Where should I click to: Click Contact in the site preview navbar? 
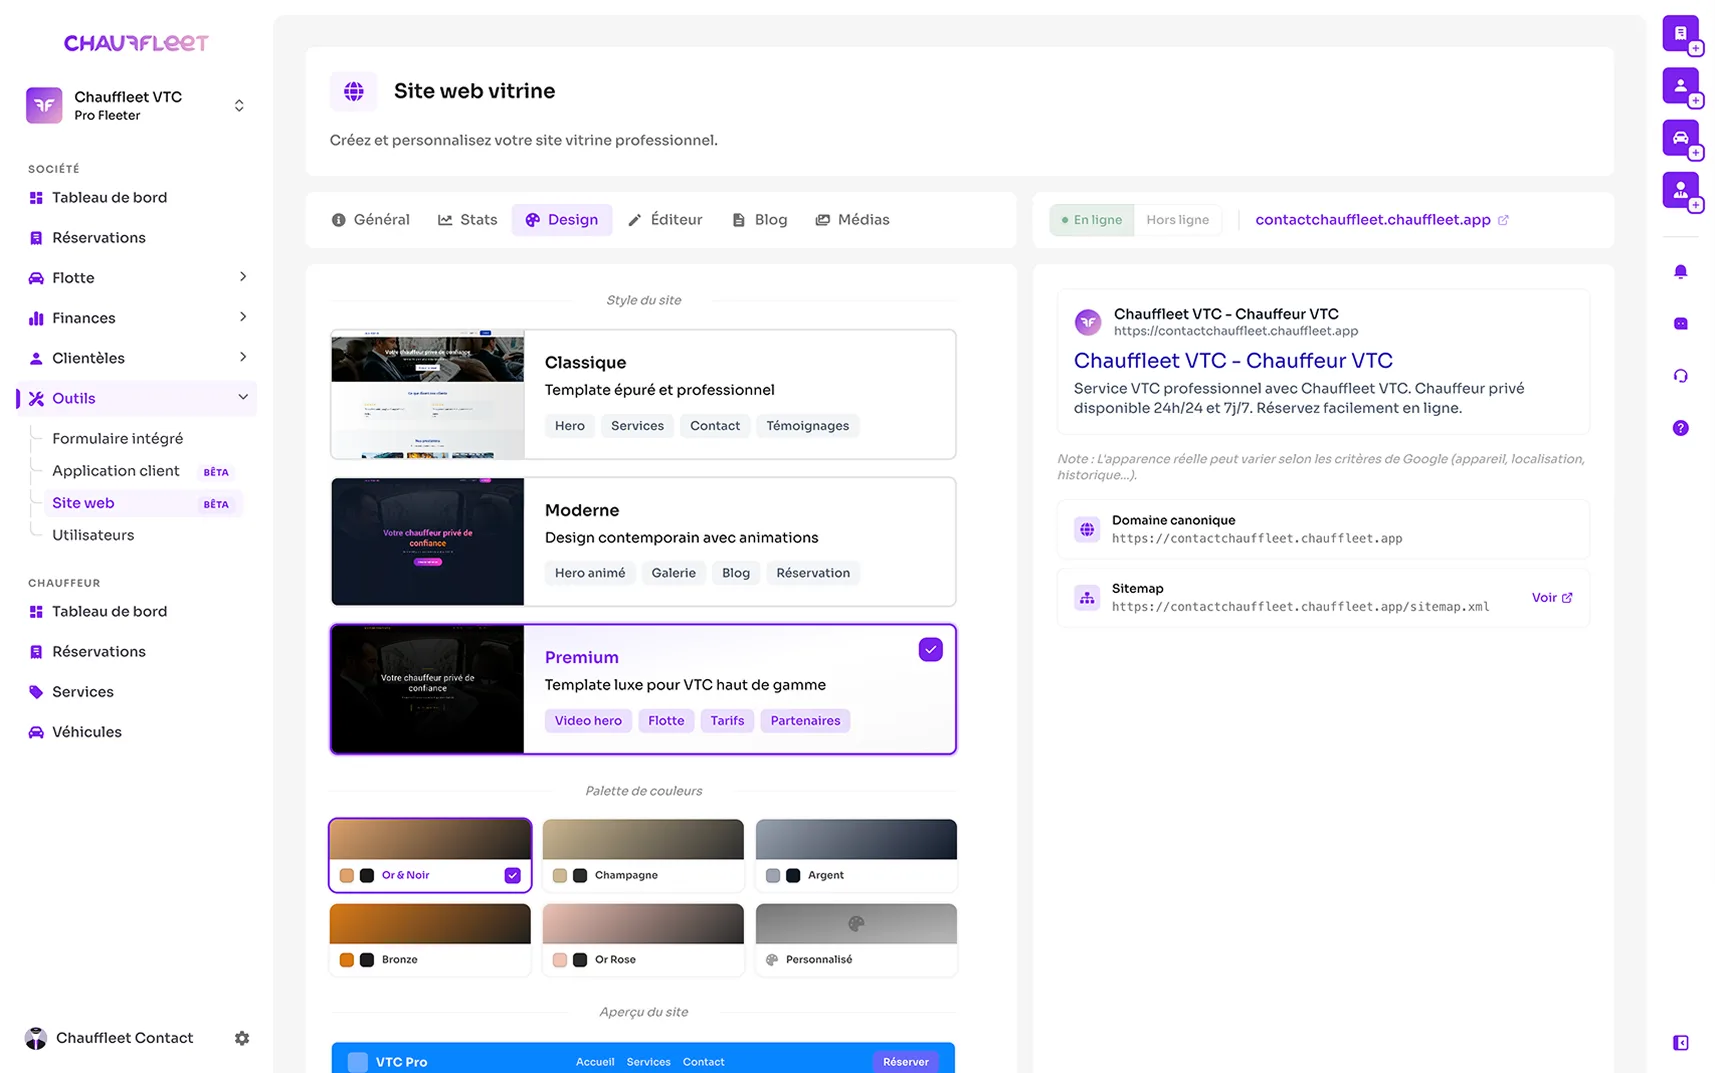[x=703, y=1062]
